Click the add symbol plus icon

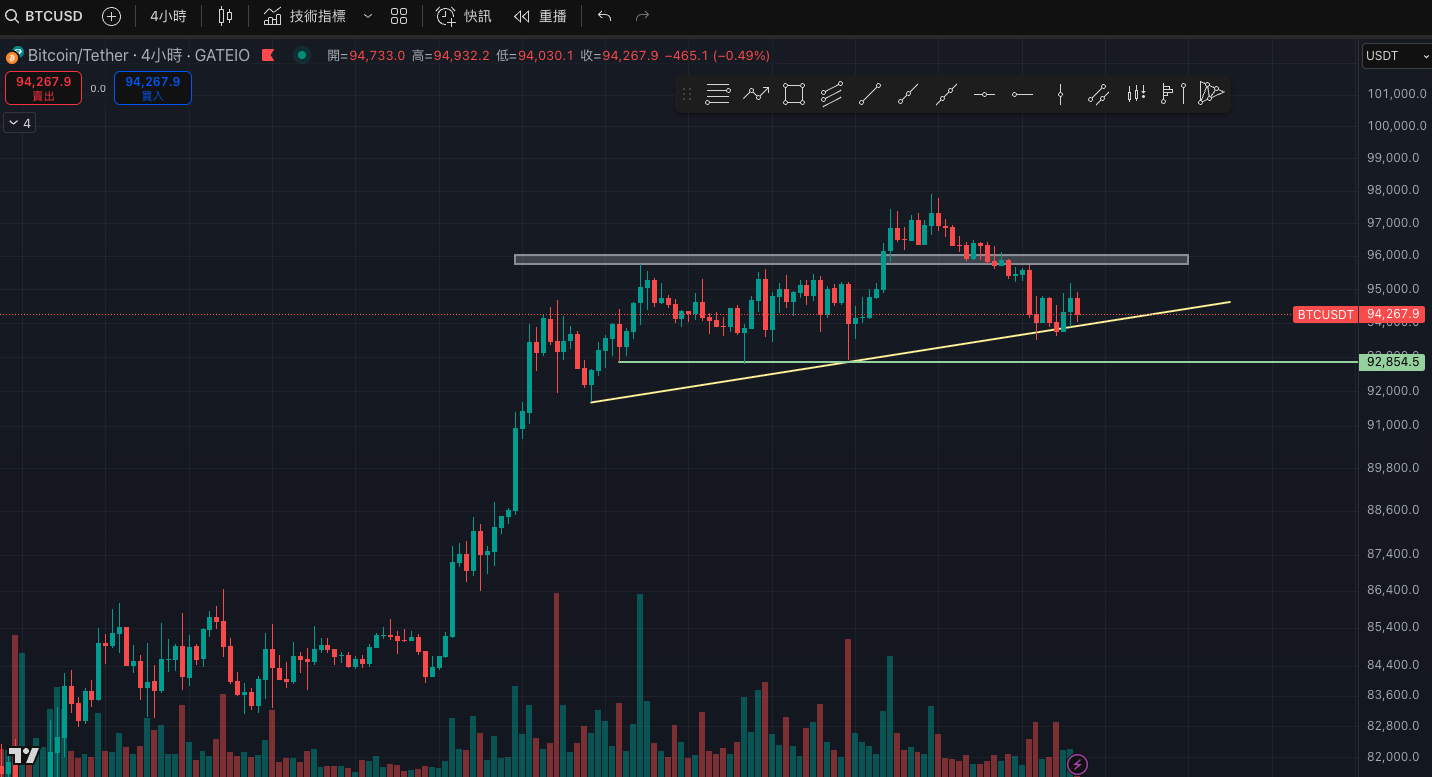click(x=111, y=16)
